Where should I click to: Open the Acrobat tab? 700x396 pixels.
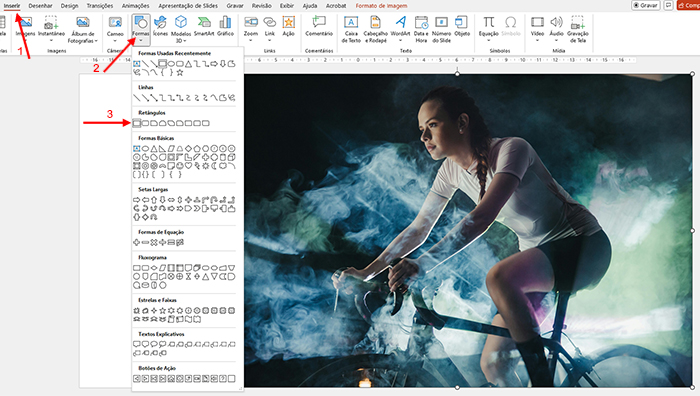(336, 6)
